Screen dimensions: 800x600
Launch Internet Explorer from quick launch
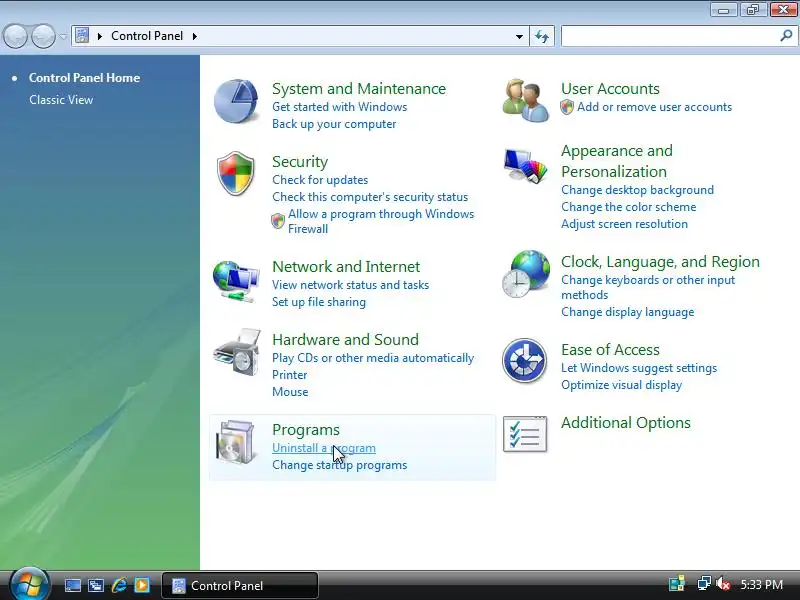pos(119,585)
